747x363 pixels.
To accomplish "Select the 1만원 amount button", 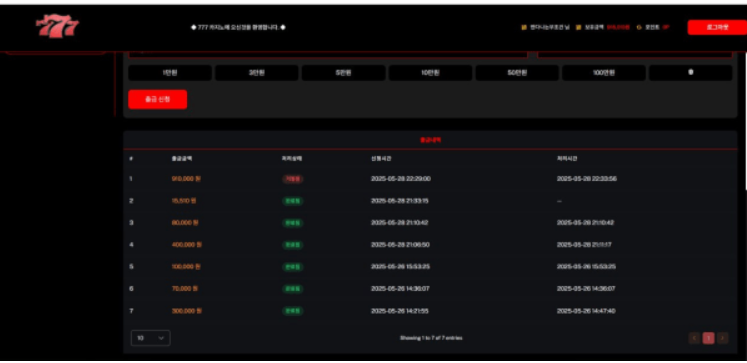I will 170,73.
